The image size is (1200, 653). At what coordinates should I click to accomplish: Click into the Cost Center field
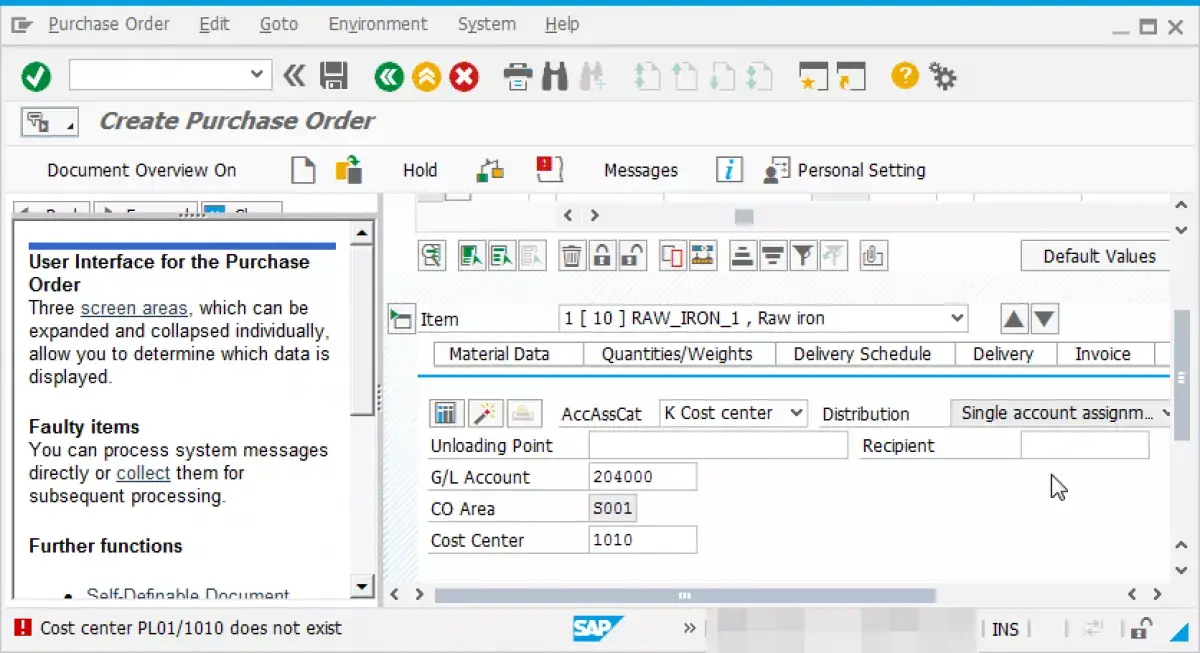pyautogui.click(x=643, y=540)
